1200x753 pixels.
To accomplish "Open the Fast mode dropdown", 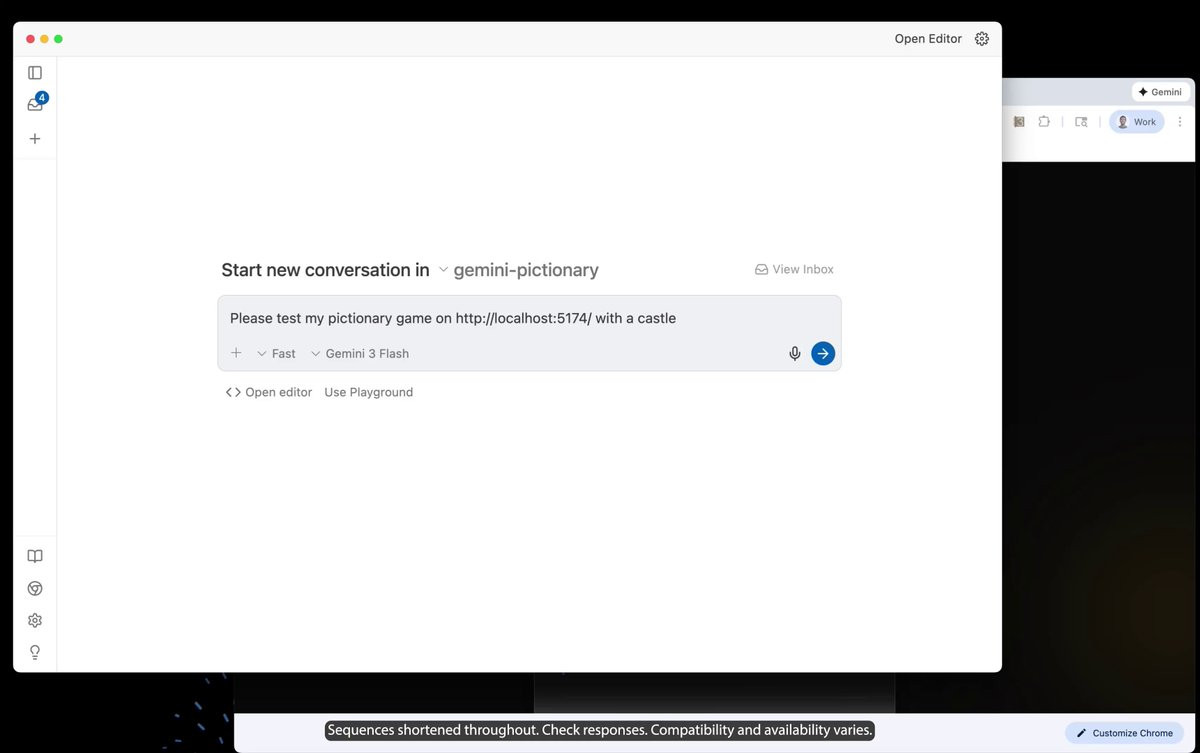I will [277, 353].
